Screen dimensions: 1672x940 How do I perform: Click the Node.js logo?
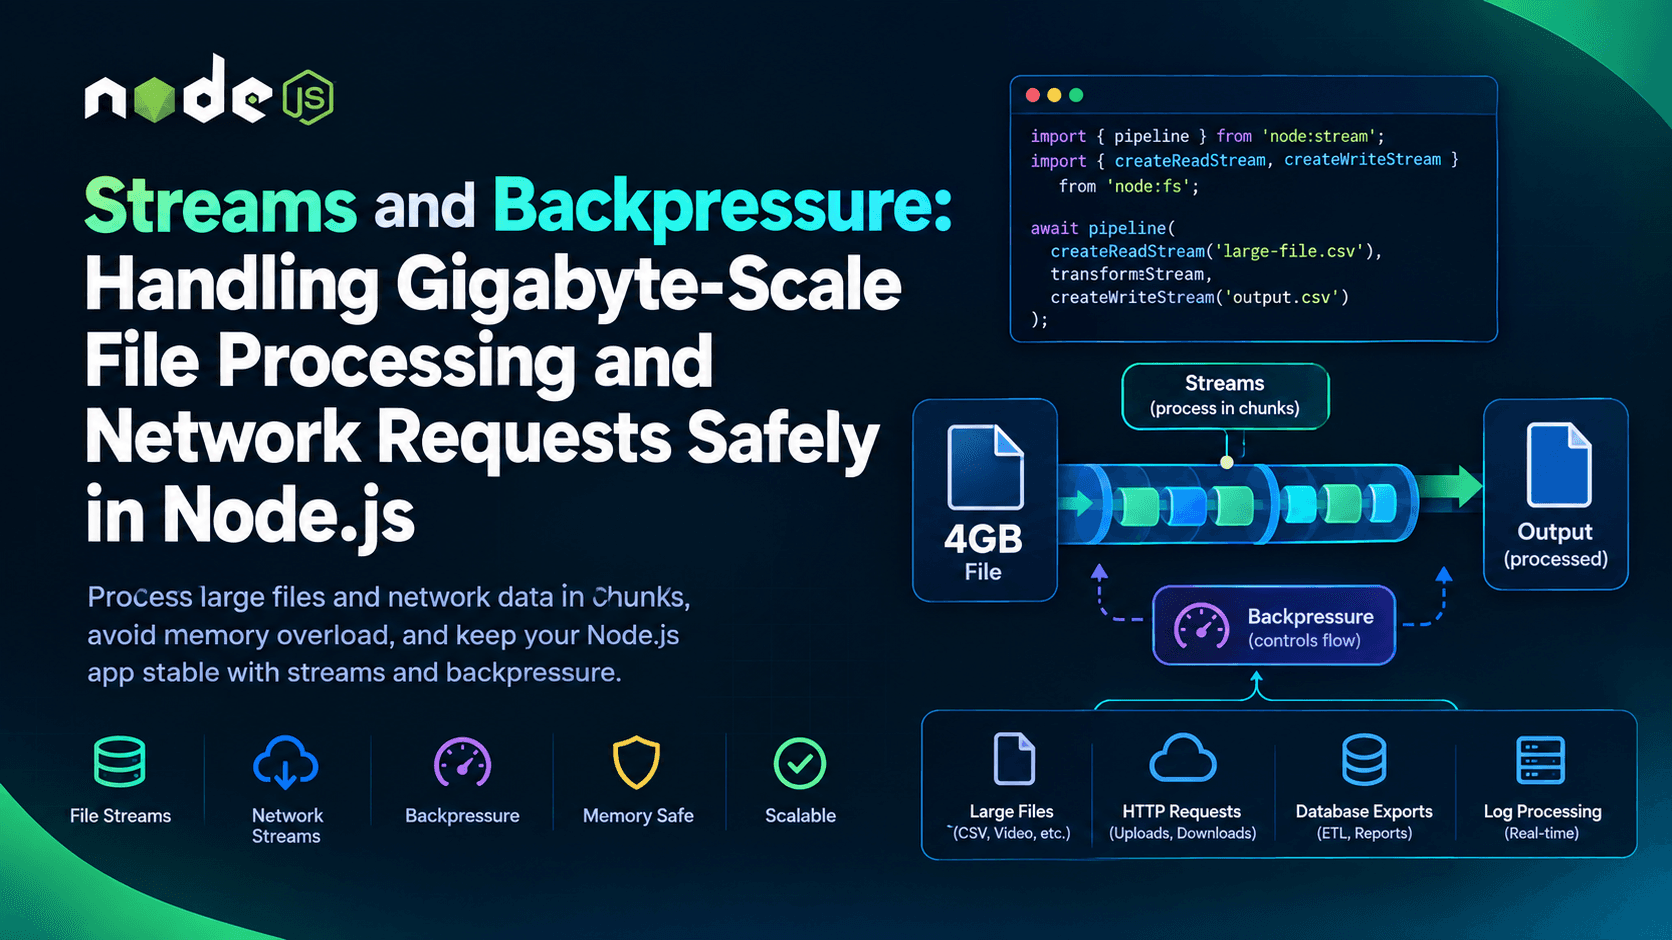coord(209,90)
